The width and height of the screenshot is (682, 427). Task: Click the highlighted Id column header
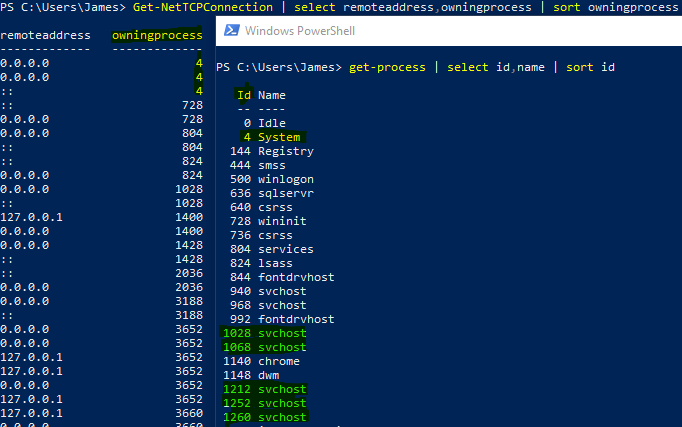tap(244, 95)
